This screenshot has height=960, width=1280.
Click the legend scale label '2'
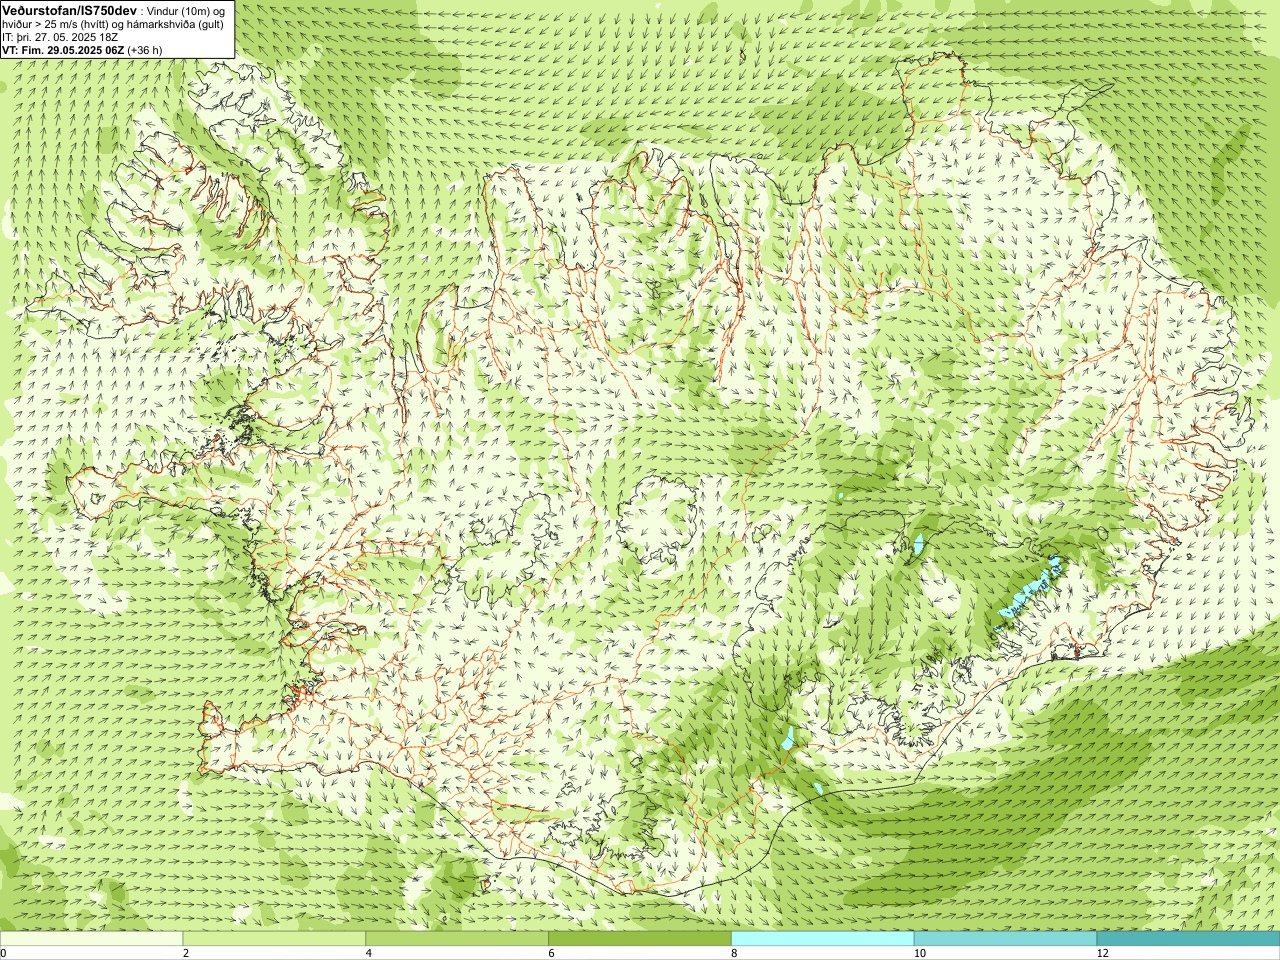click(x=186, y=954)
